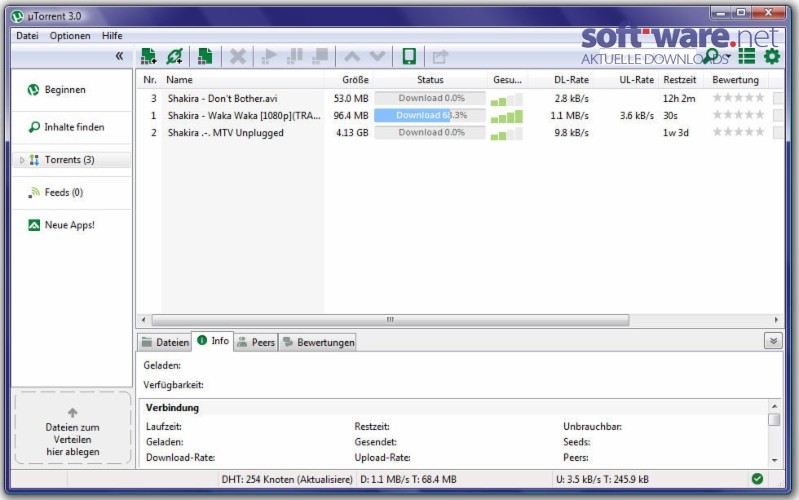Sort by the UL-Rate column header
This screenshot has height=500, width=799.
pos(626,80)
